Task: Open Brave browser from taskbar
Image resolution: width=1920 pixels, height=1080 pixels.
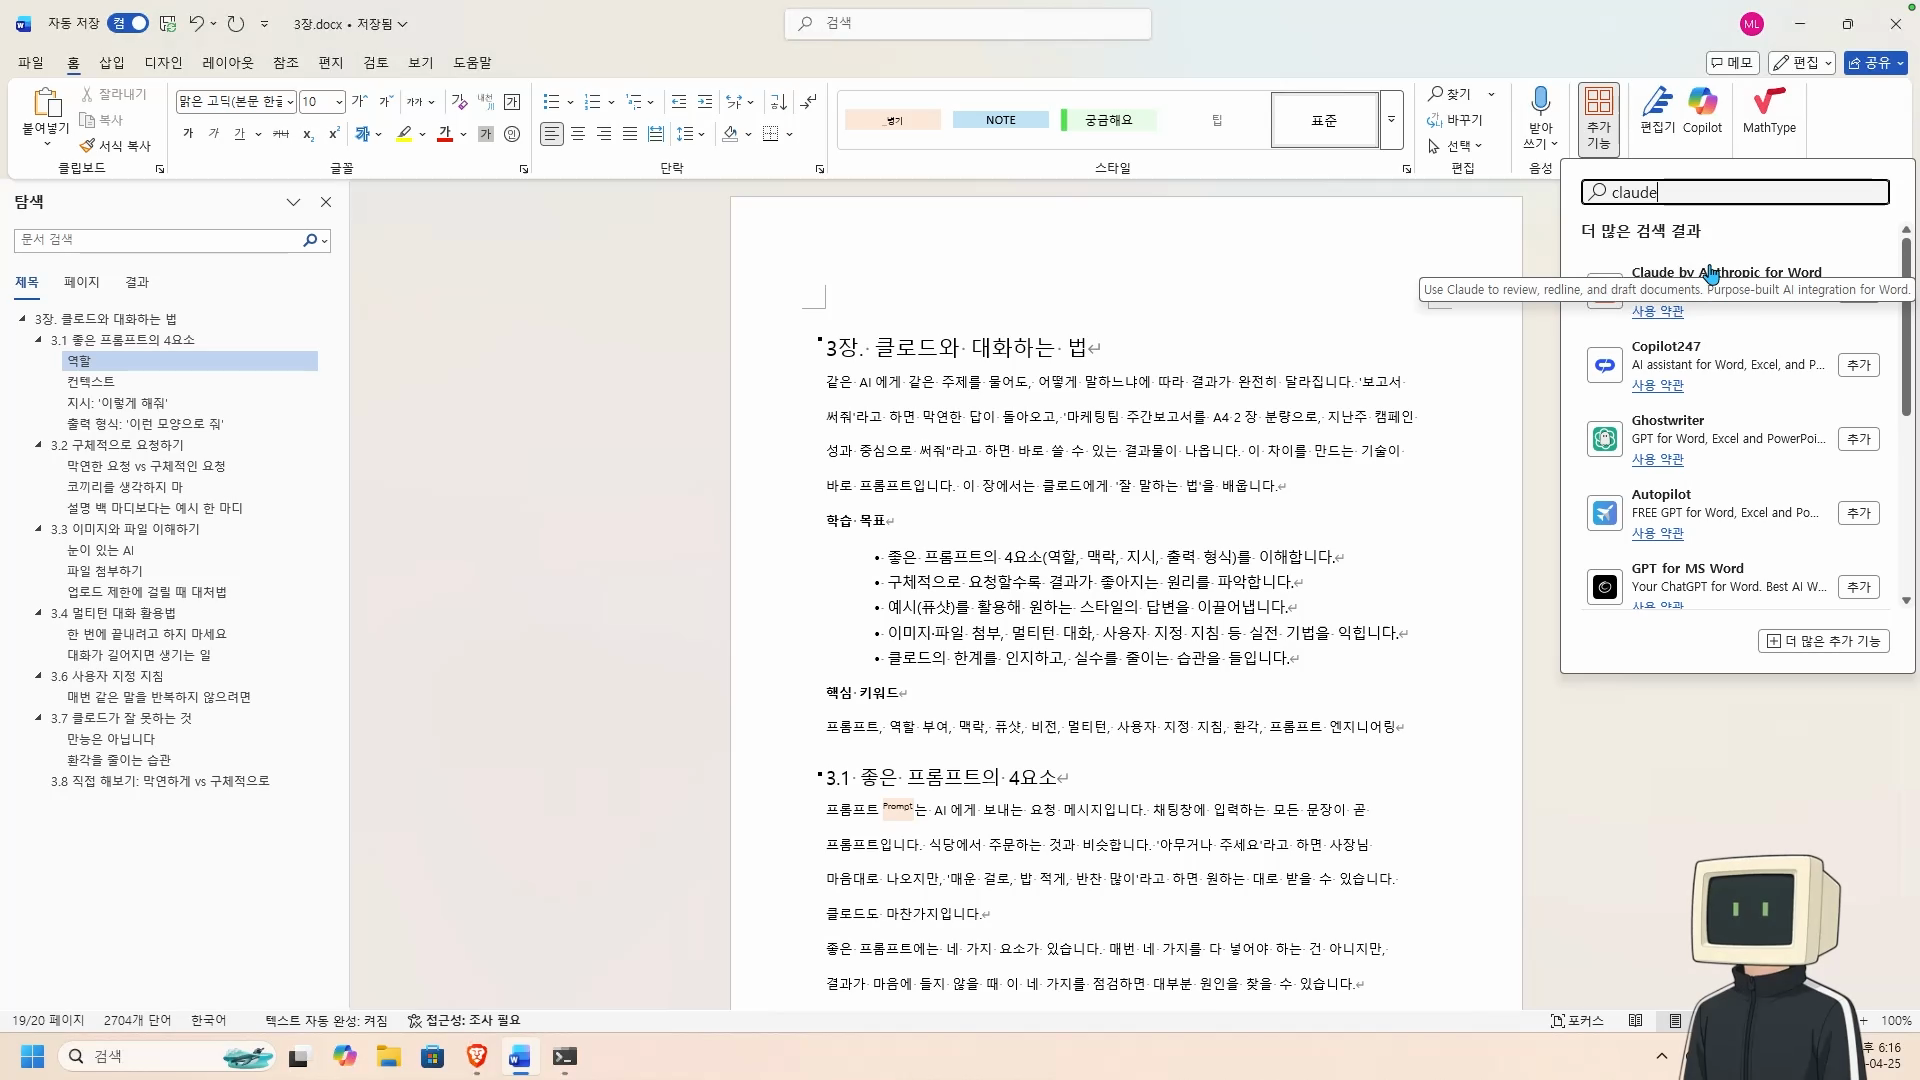Action: click(476, 1057)
